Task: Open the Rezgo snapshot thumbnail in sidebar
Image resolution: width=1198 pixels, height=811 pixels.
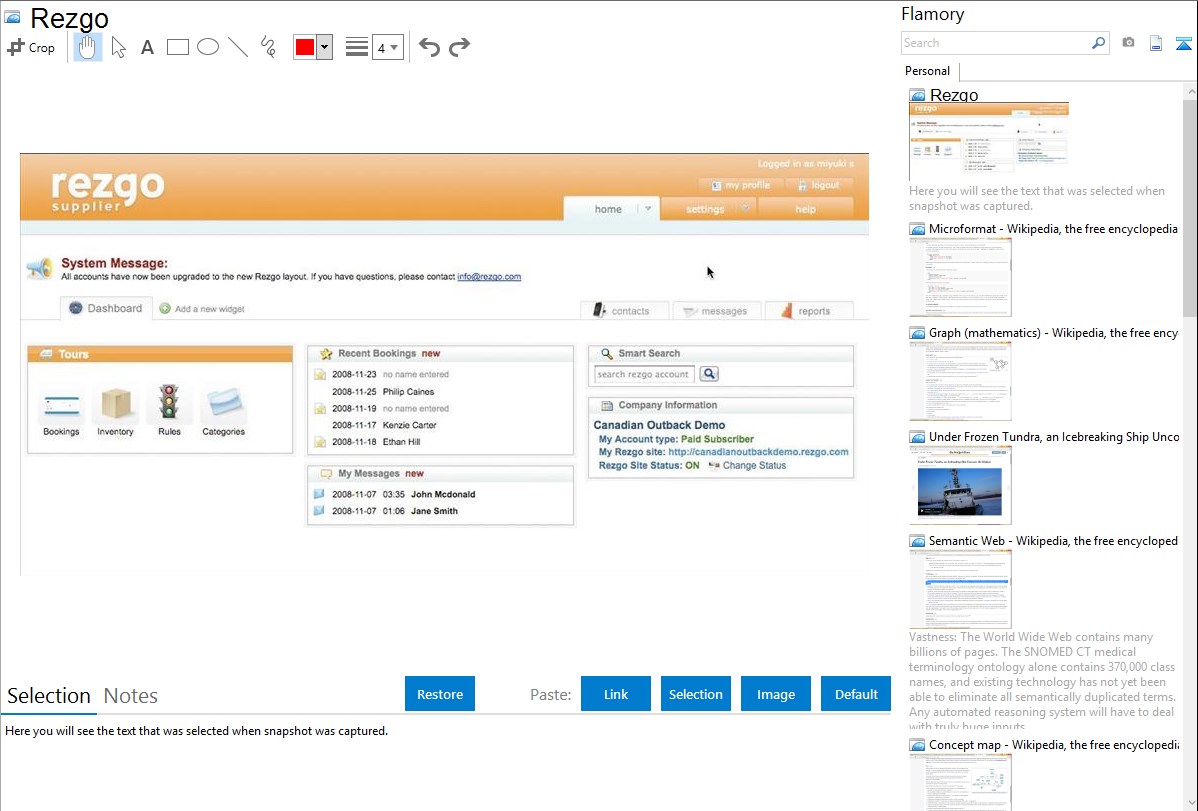Action: 989,141
